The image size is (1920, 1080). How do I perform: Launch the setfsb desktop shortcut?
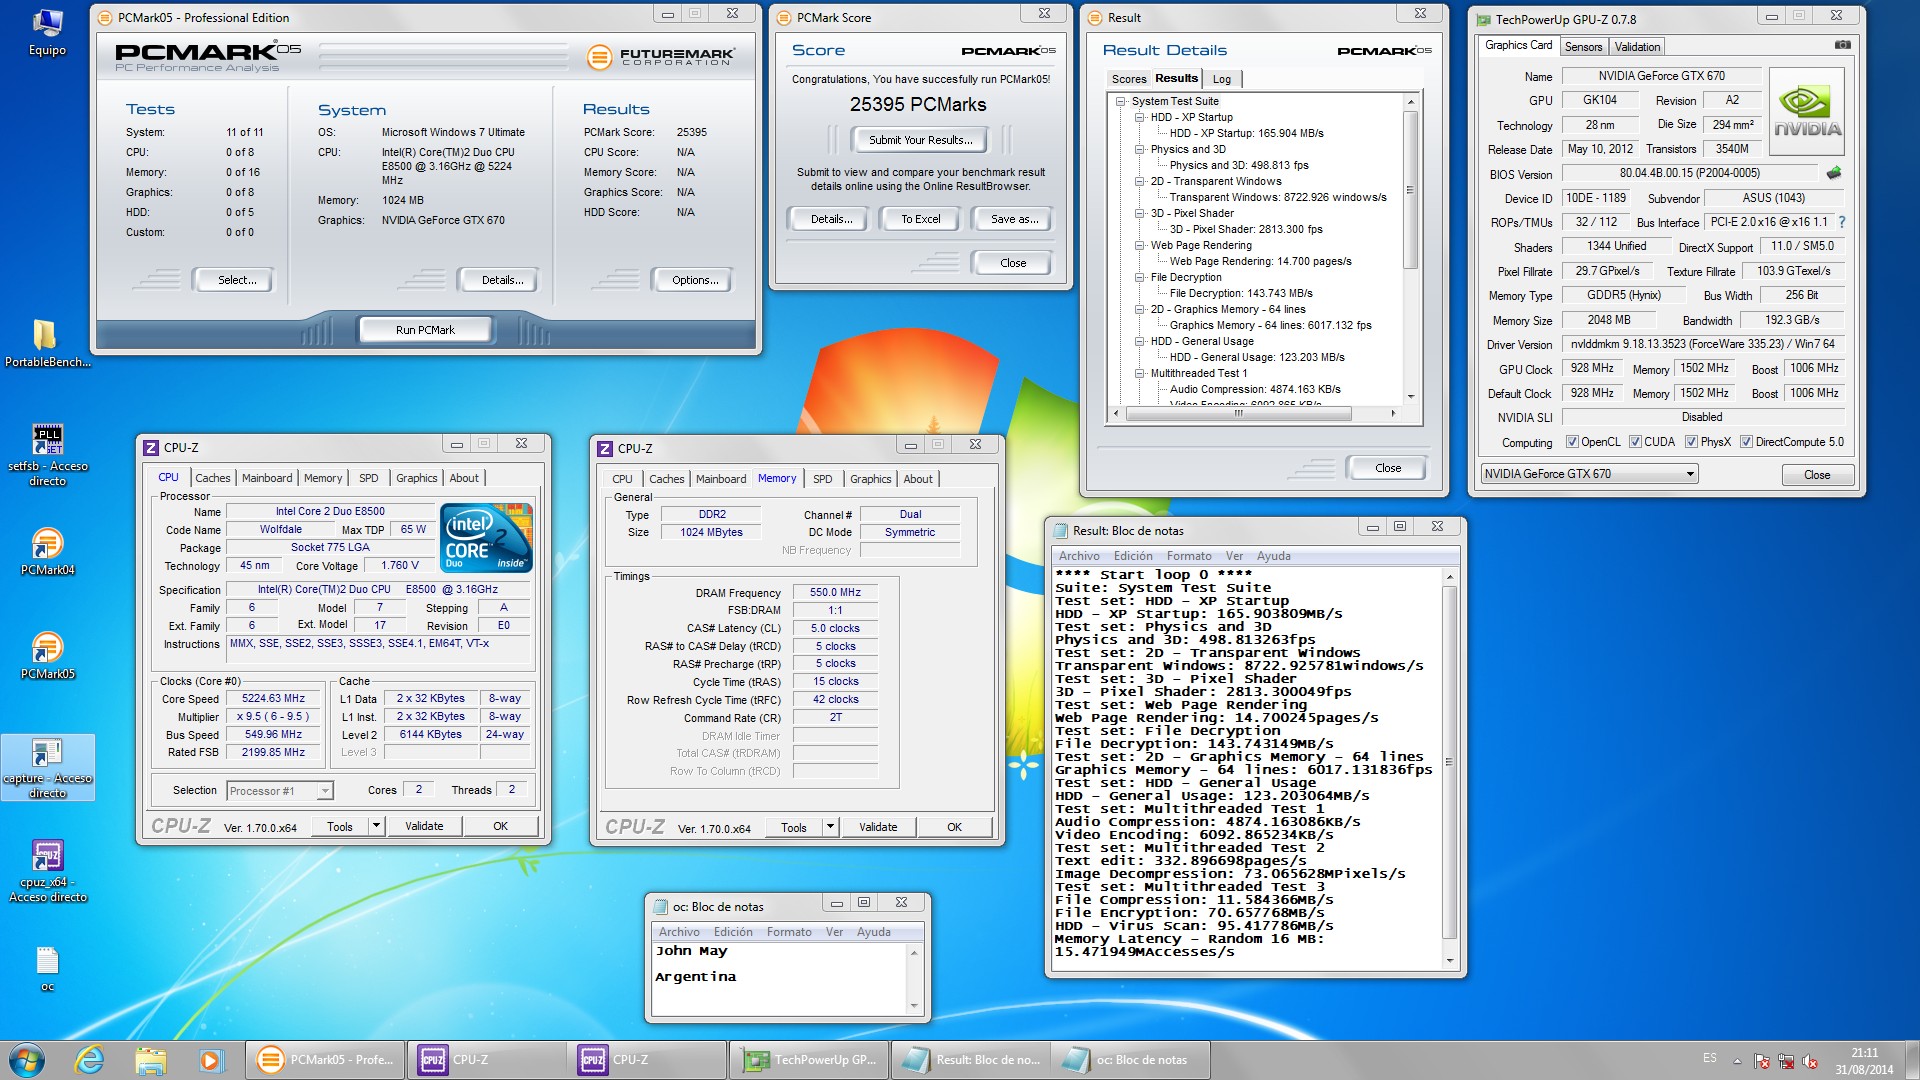pos(47,455)
